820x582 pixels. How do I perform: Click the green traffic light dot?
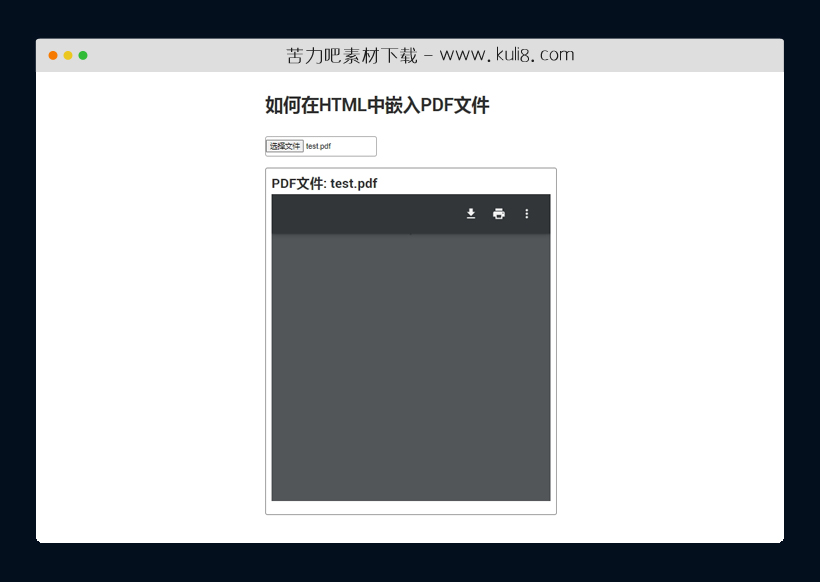click(84, 56)
